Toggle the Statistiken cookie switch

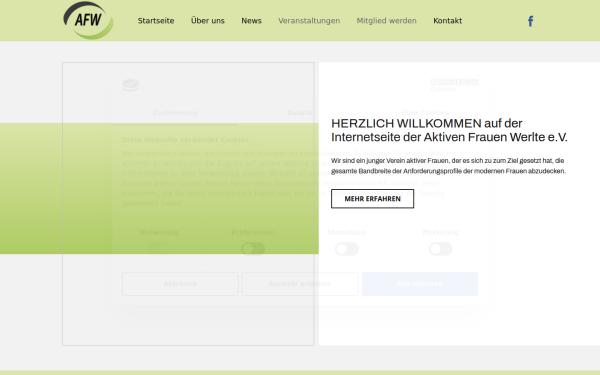coord(347,249)
